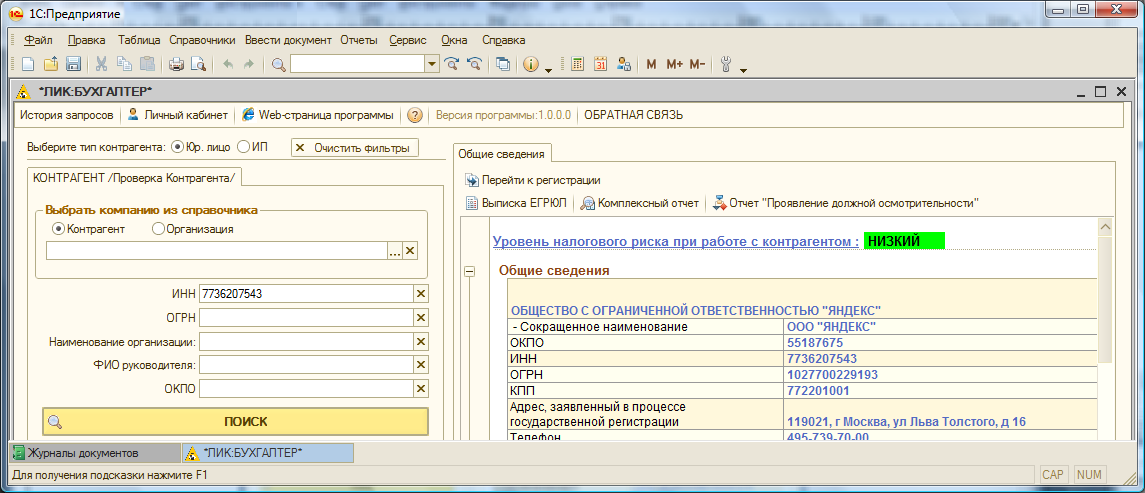The image size is (1145, 493).
Task: Open the Справочники menu
Action: (202, 40)
